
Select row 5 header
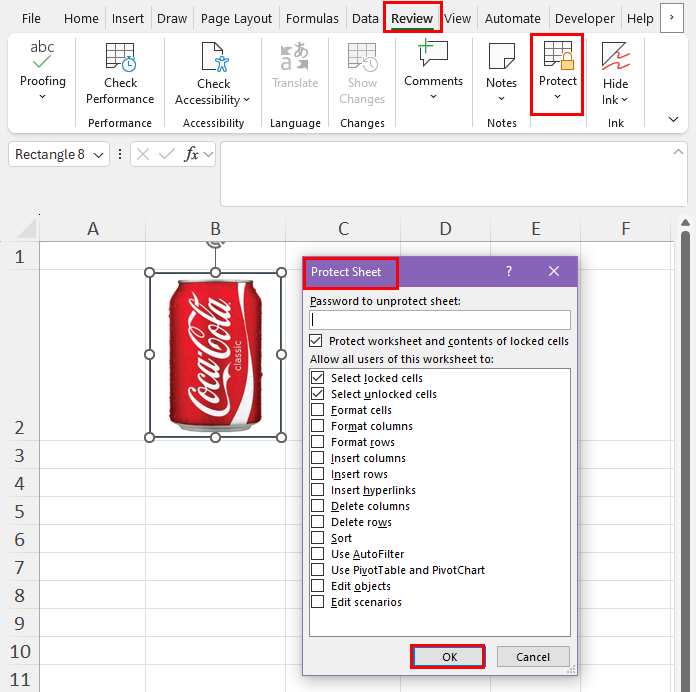(x=20, y=511)
